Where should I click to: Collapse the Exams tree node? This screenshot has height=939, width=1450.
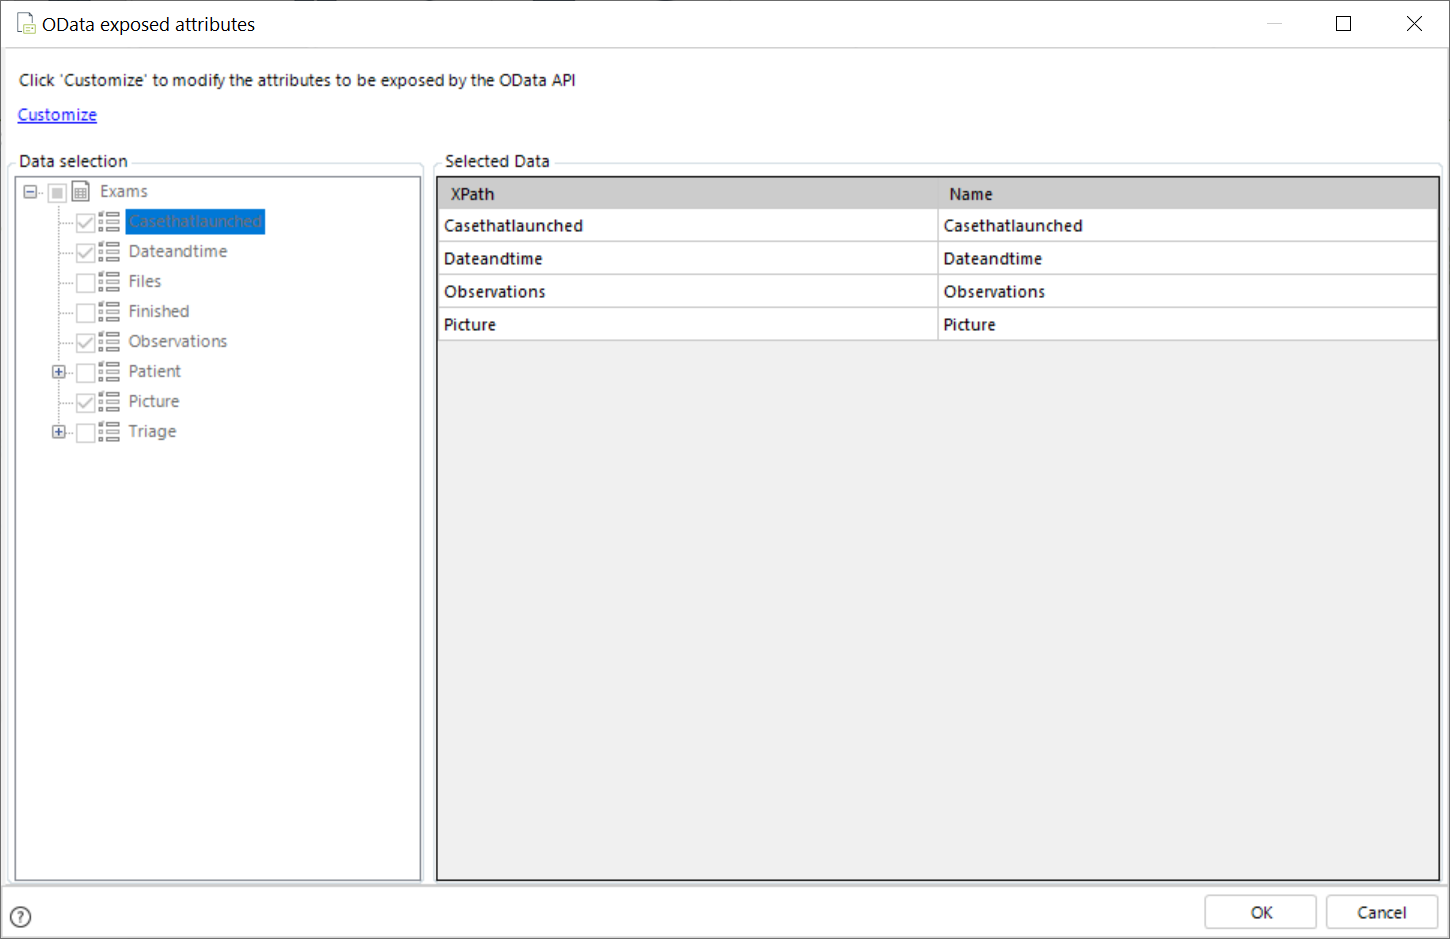click(30, 192)
